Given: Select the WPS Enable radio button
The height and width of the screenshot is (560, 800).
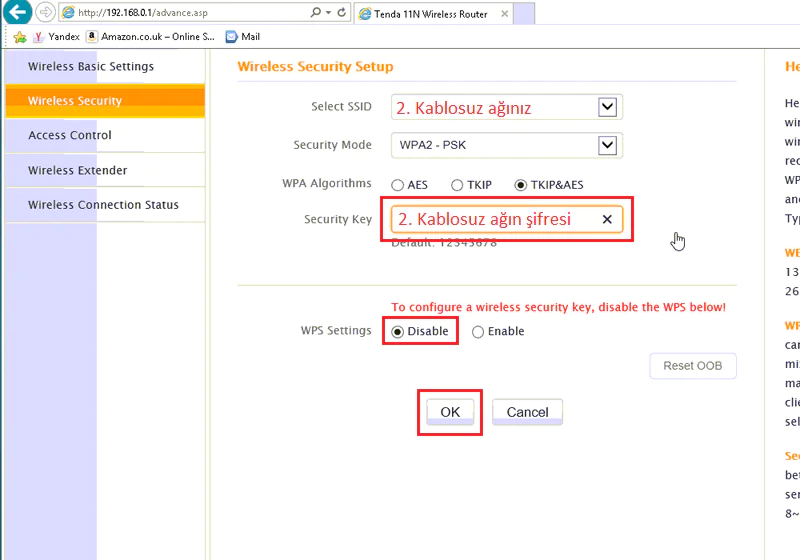Looking at the screenshot, I should [x=478, y=332].
